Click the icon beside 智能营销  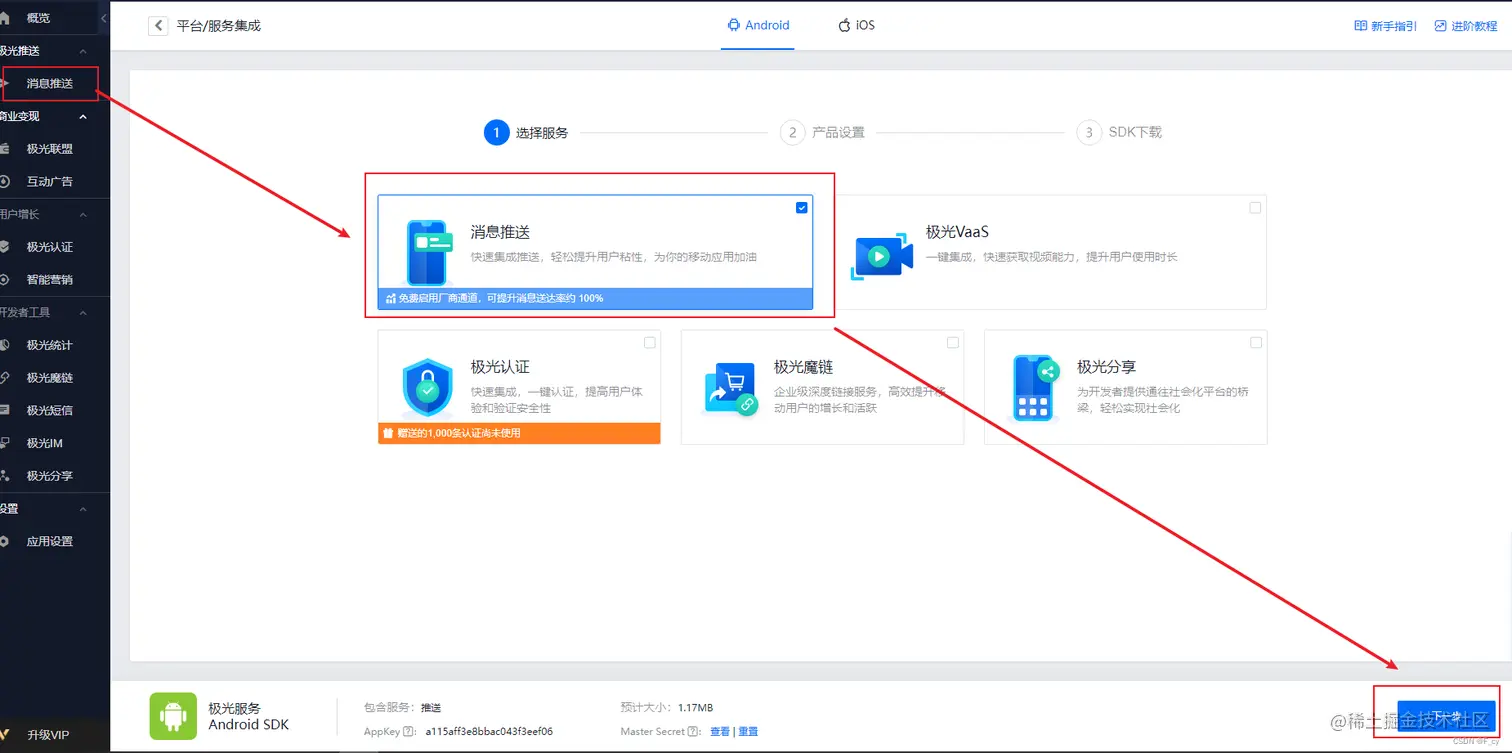pyautogui.click(x=5, y=279)
